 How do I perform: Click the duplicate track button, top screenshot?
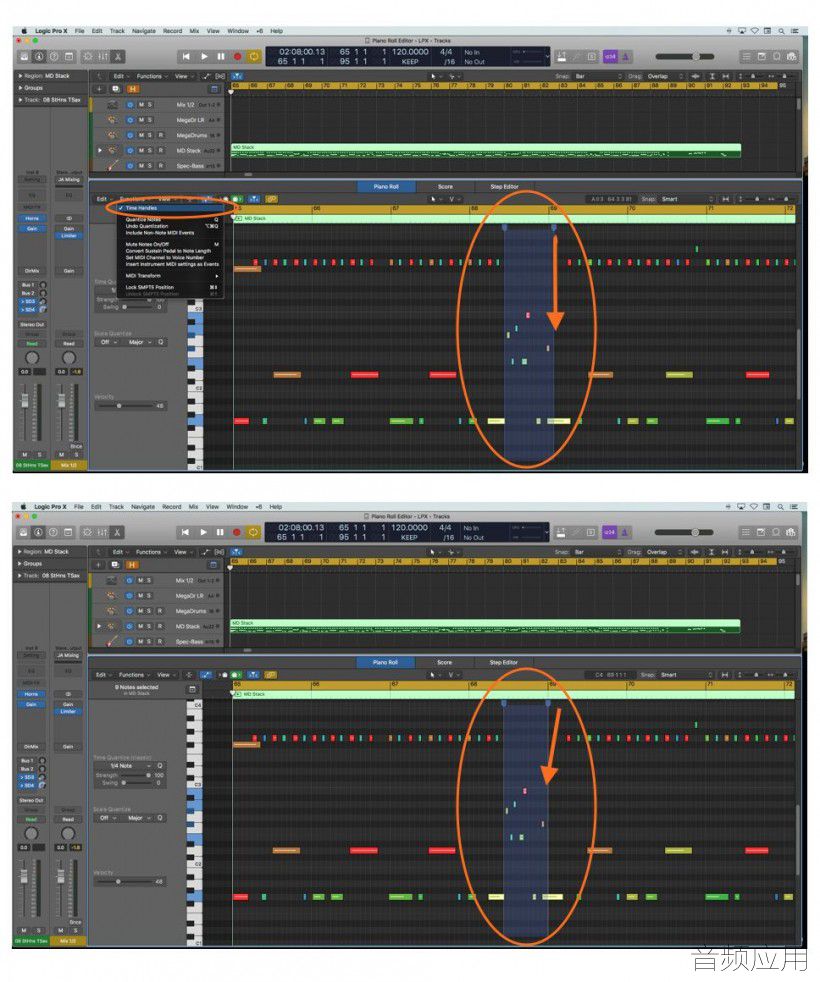[115, 89]
